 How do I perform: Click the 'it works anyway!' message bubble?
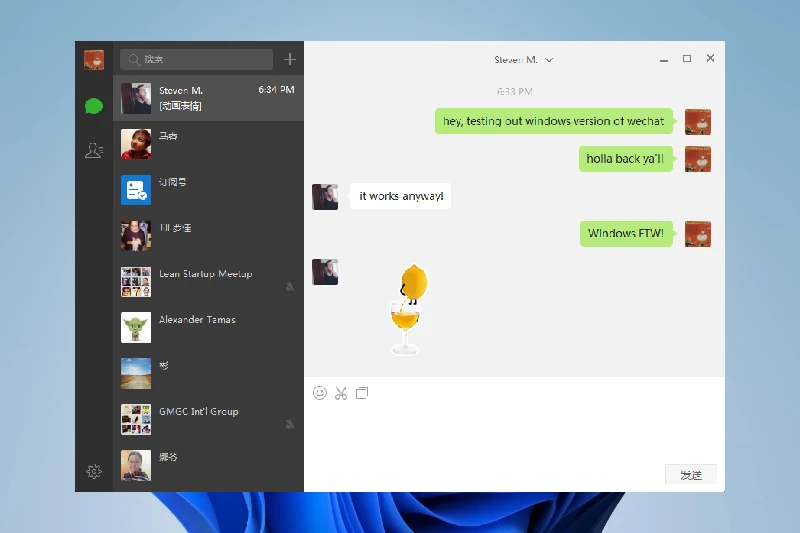coord(400,196)
